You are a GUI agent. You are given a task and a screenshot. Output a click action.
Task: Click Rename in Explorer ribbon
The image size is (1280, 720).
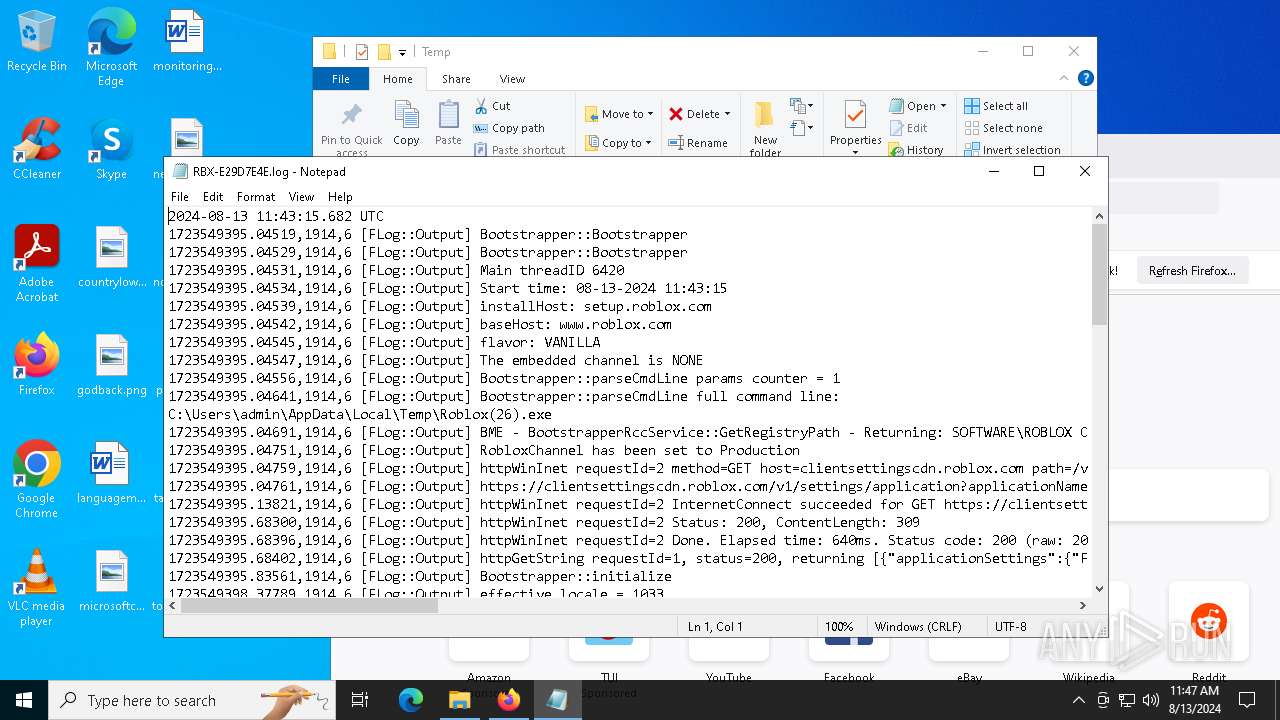(x=698, y=143)
